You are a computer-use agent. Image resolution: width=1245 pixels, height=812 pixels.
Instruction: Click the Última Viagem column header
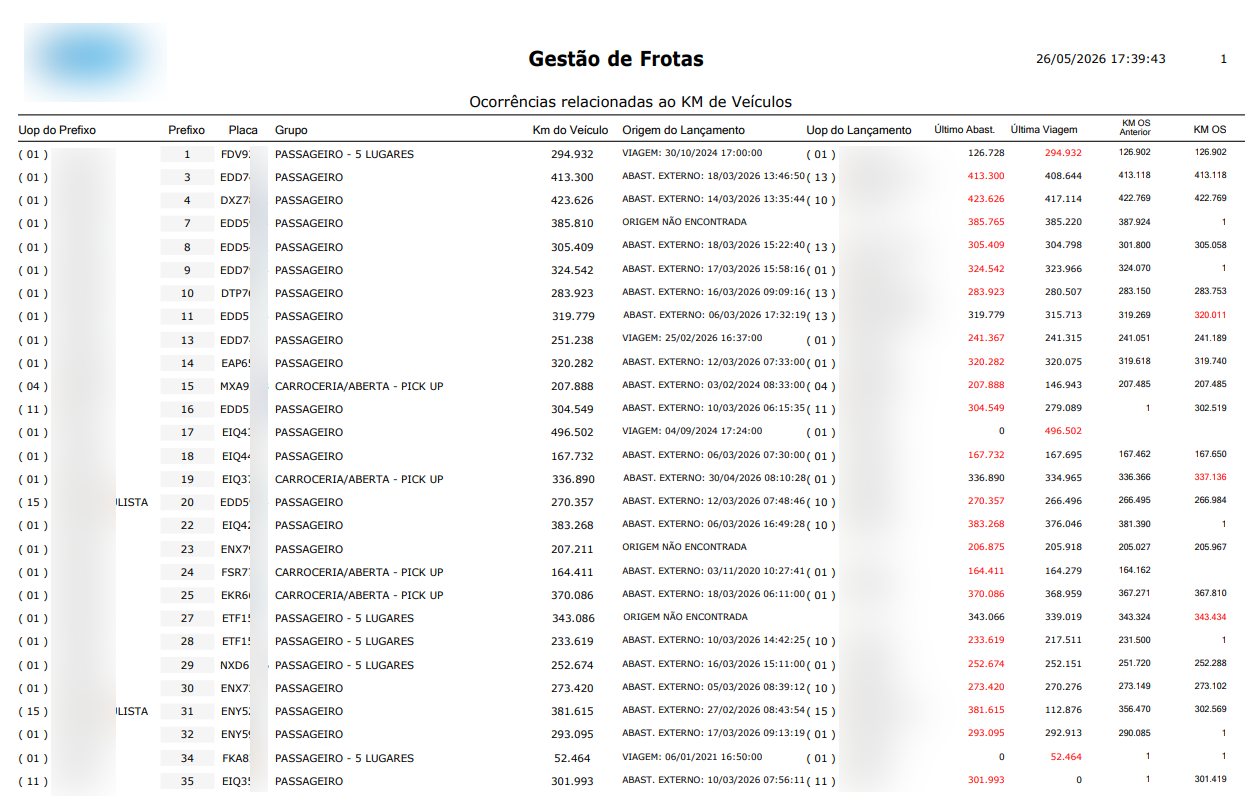[x=1044, y=130]
